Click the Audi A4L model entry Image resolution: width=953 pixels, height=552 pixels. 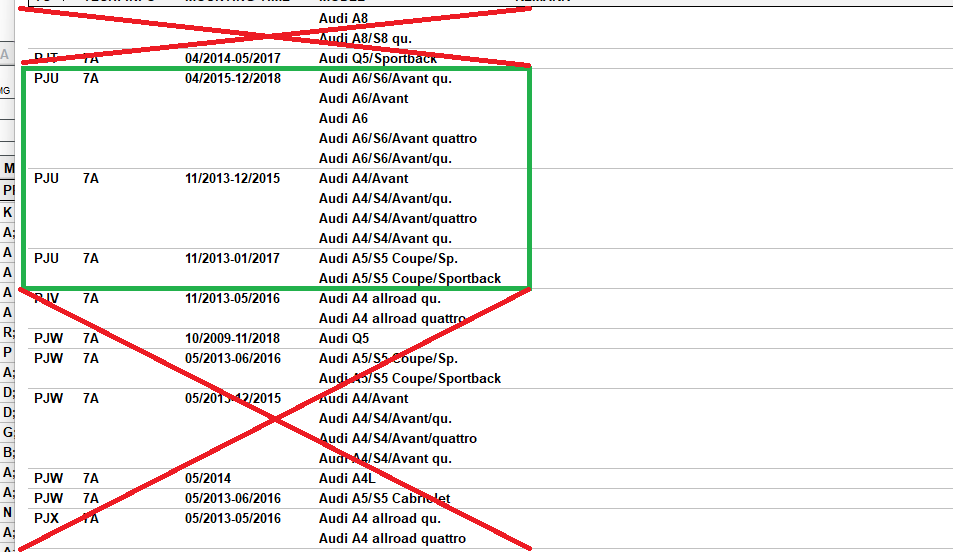tap(347, 478)
